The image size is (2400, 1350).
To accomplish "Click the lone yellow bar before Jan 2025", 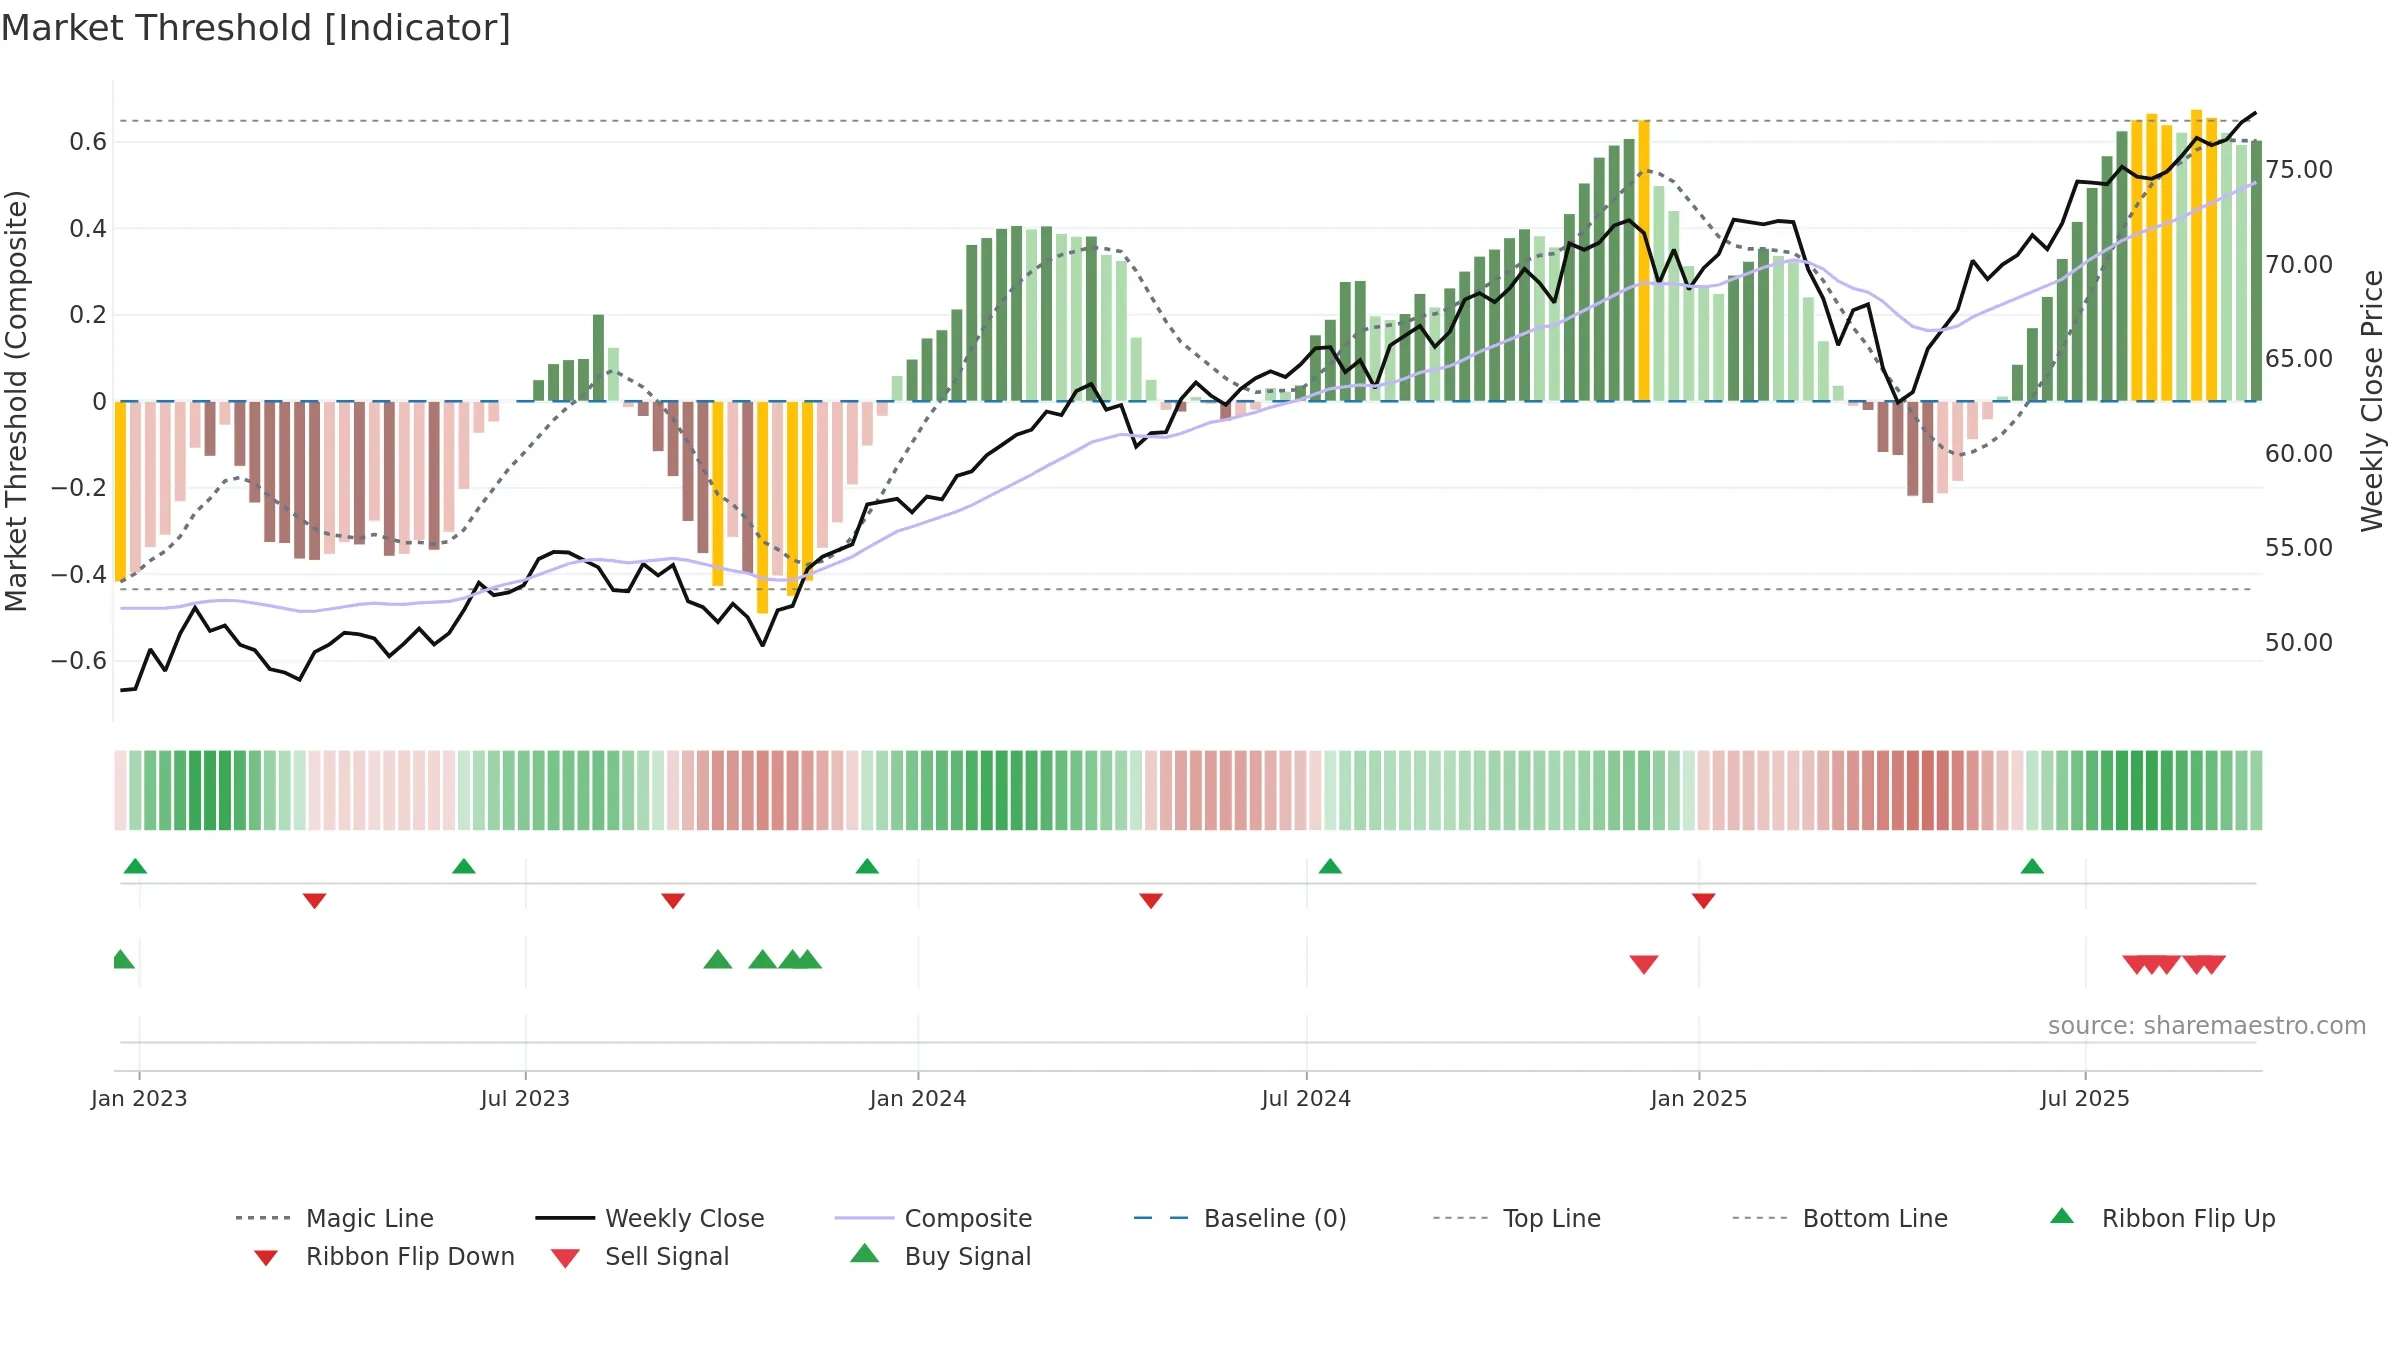I will pos(1643,261).
